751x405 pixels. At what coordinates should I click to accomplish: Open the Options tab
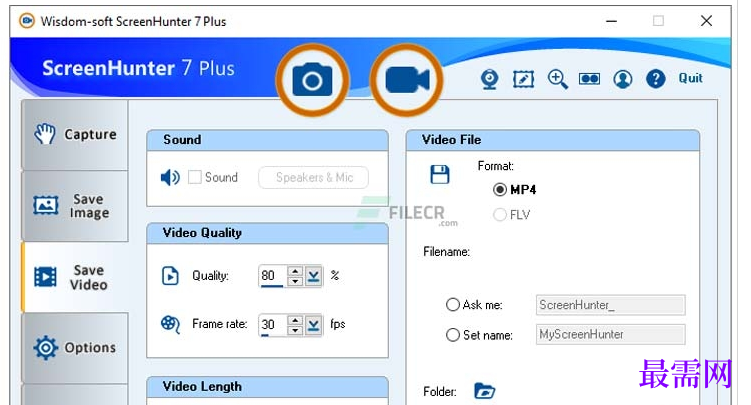[75, 348]
